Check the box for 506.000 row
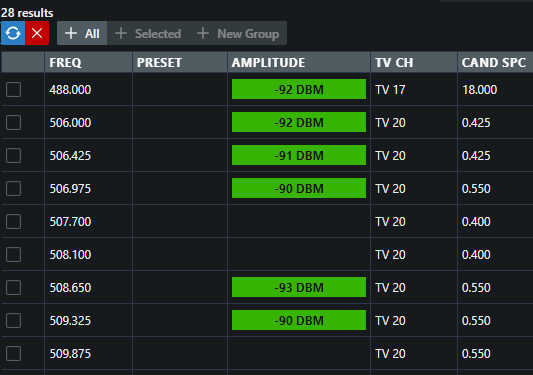533x375 pixels. 14,123
